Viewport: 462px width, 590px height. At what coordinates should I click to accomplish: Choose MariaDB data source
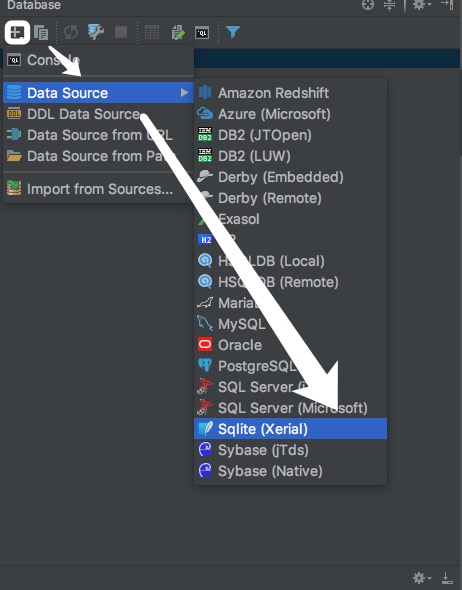[290, 303]
